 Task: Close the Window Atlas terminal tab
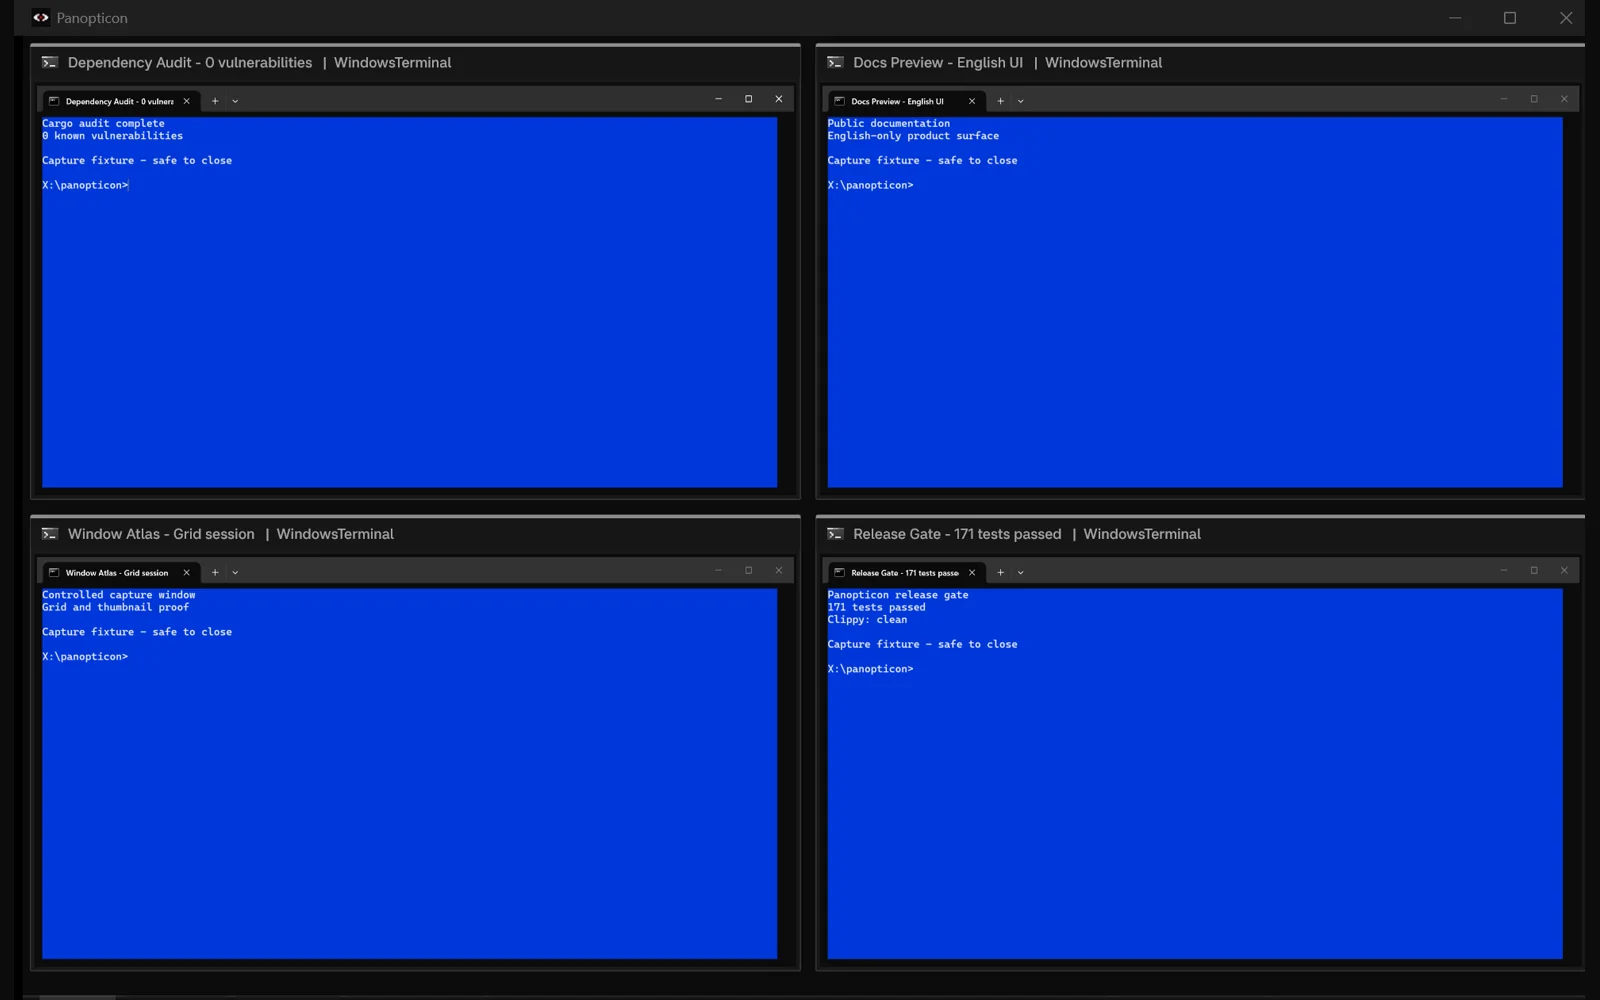pyautogui.click(x=186, y=573)
